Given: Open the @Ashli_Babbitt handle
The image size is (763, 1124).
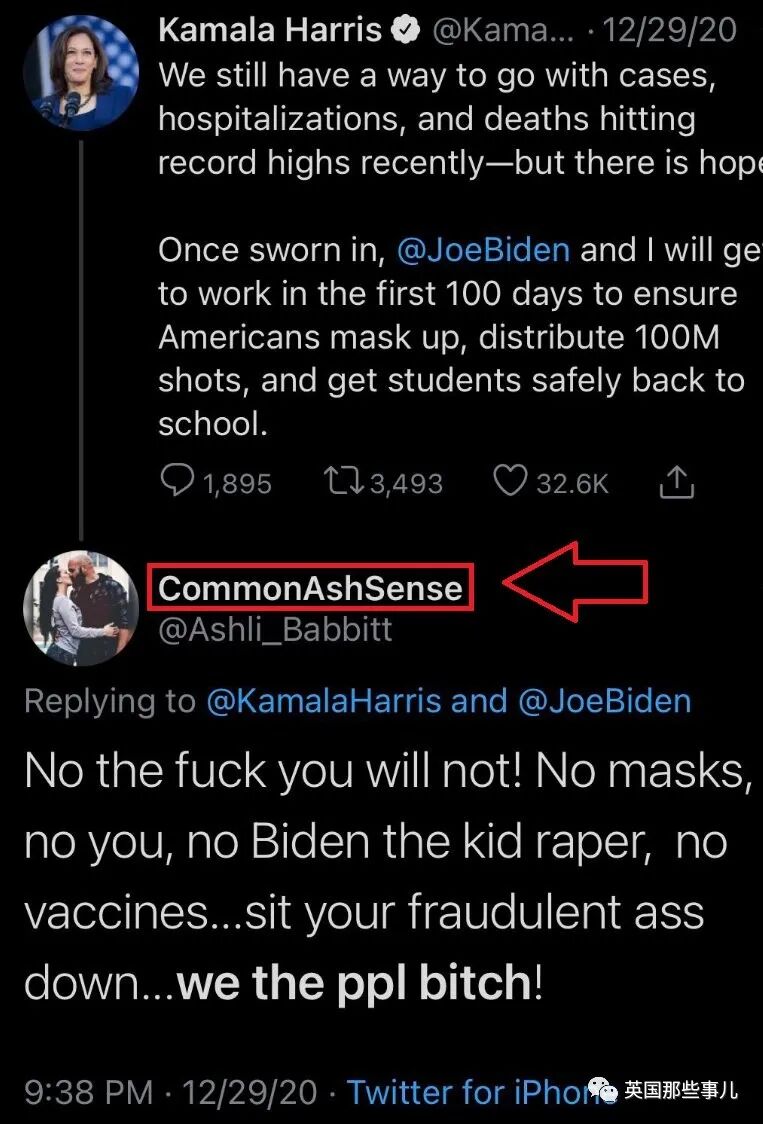Looking at the screenshot, I should 274,630.
